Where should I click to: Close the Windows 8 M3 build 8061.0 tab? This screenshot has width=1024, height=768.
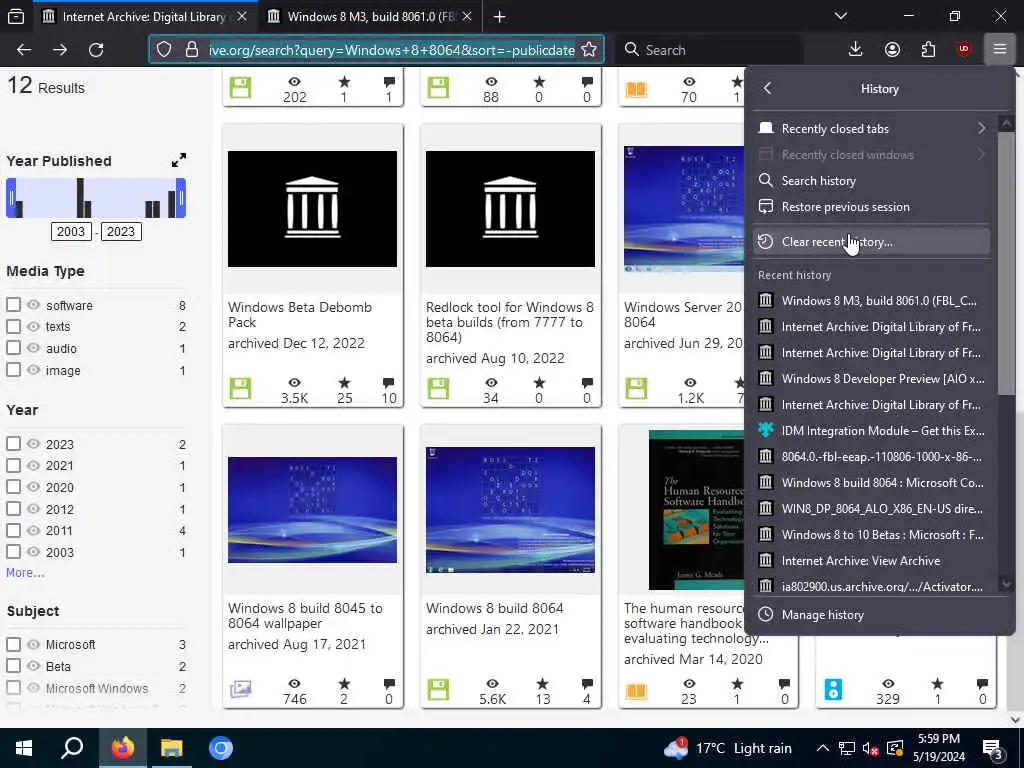[x=467, y=16]
